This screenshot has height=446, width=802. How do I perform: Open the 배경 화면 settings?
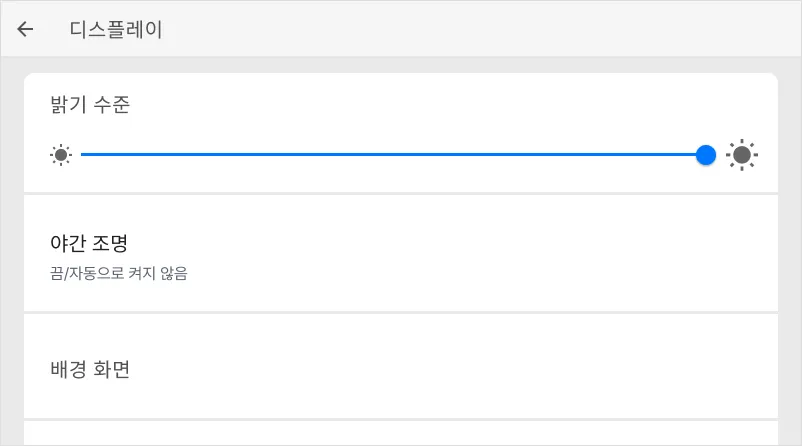400,369
